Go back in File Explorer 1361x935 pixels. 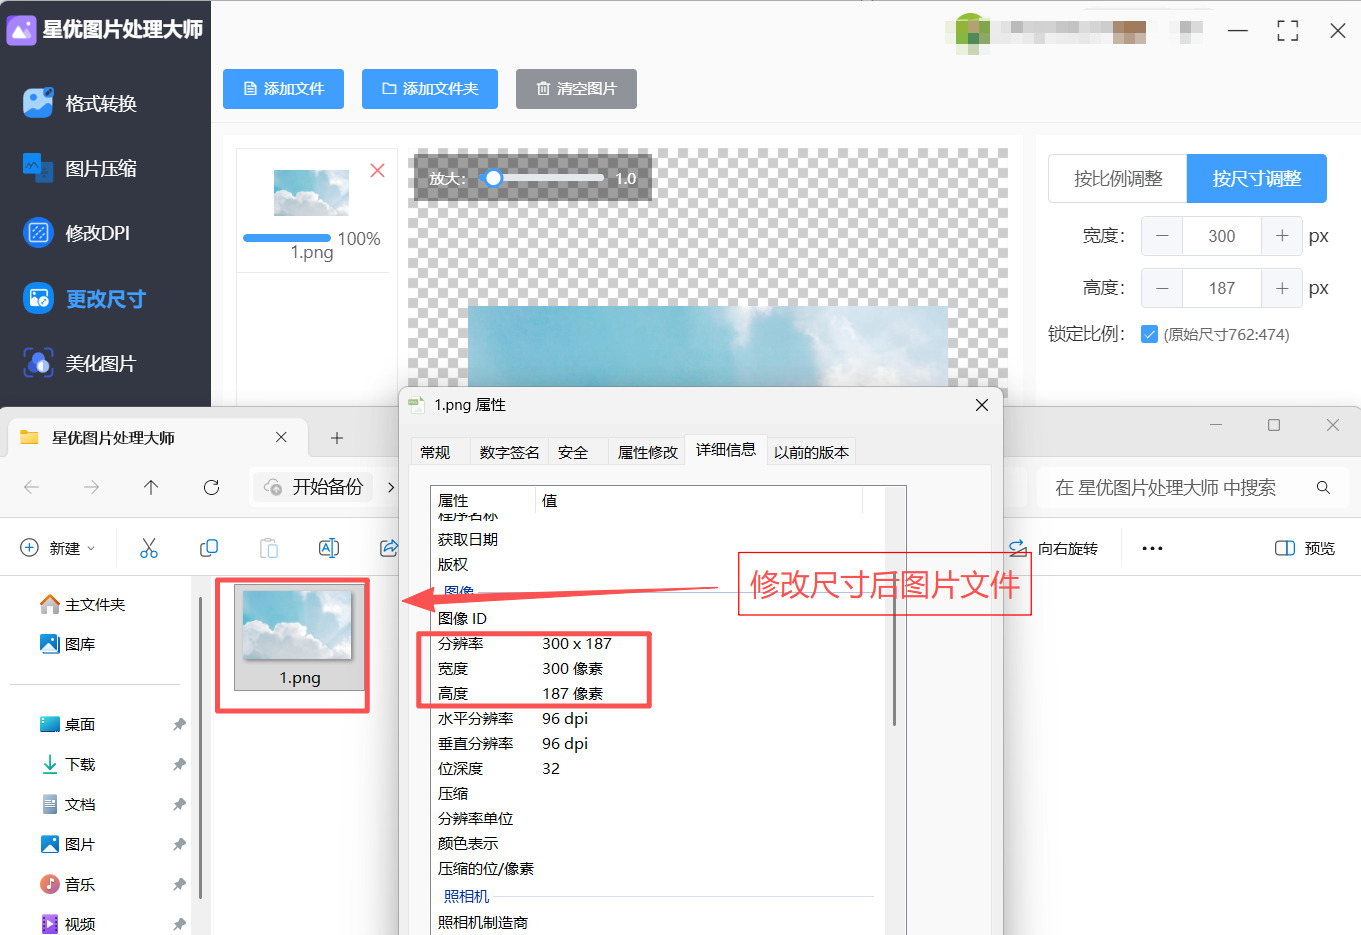(32, 487)
